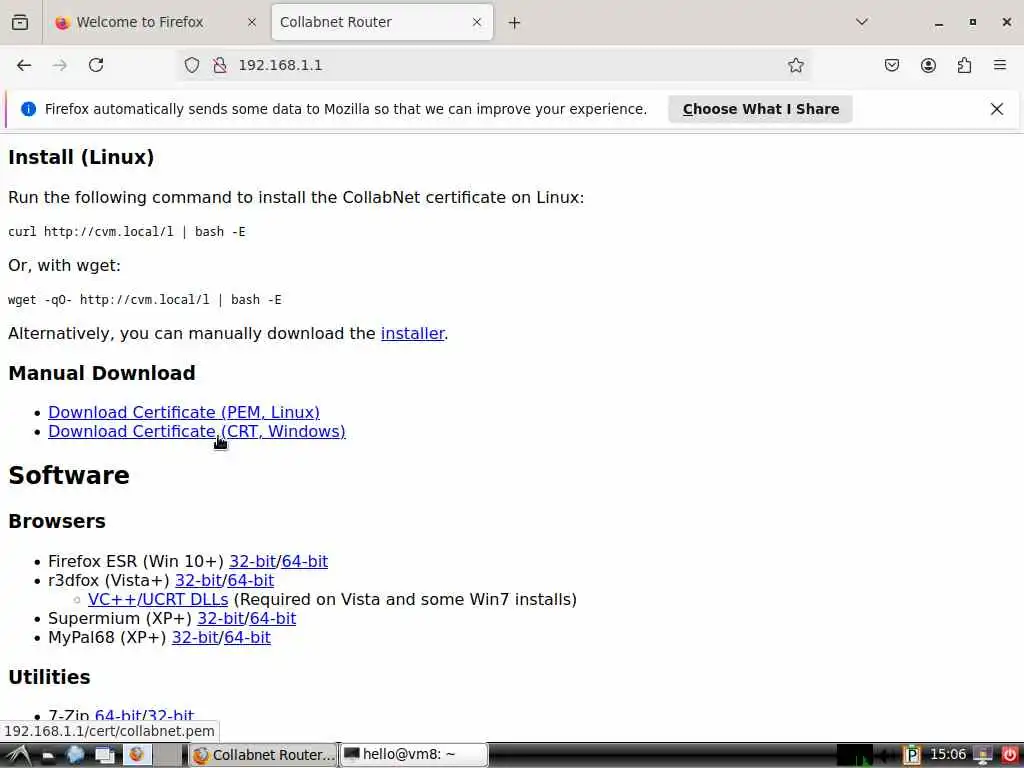The height and width of the screenshot is (768, 1024).
Task: Switch to hello@vm8 terminal taskbar button
Action: (x=414, y=755)
